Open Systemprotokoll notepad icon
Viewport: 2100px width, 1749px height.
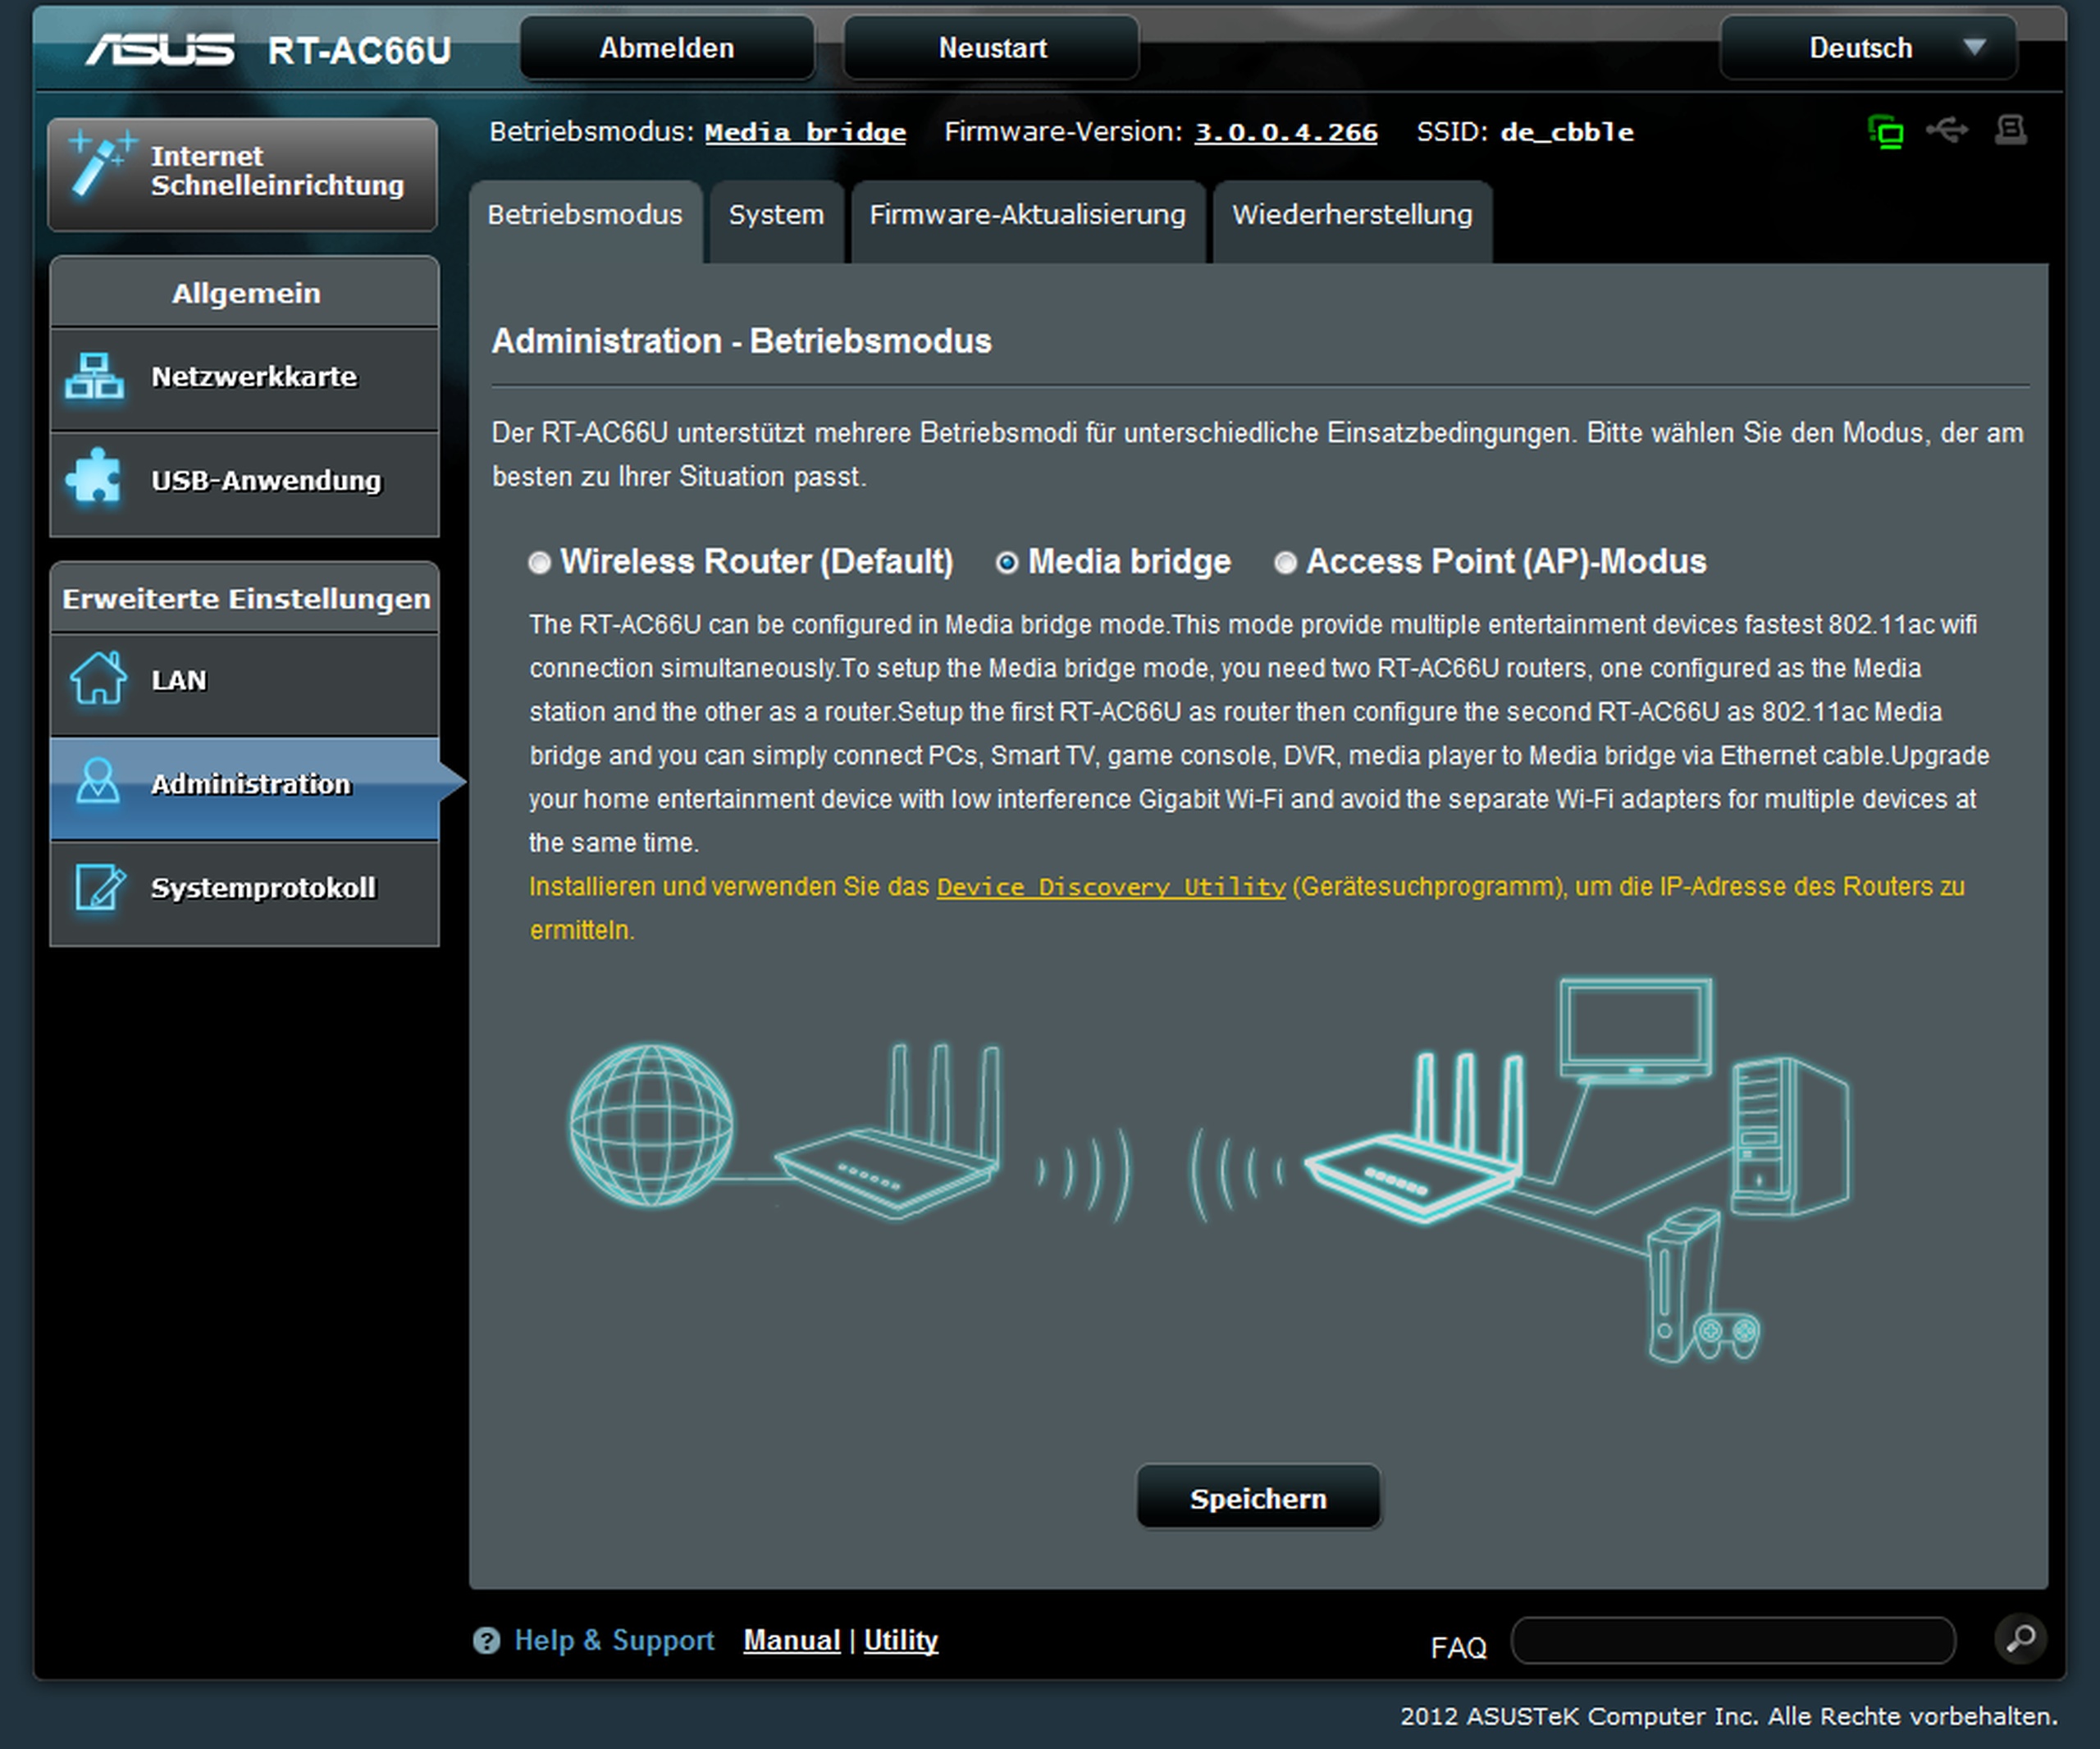coord(99,887)
